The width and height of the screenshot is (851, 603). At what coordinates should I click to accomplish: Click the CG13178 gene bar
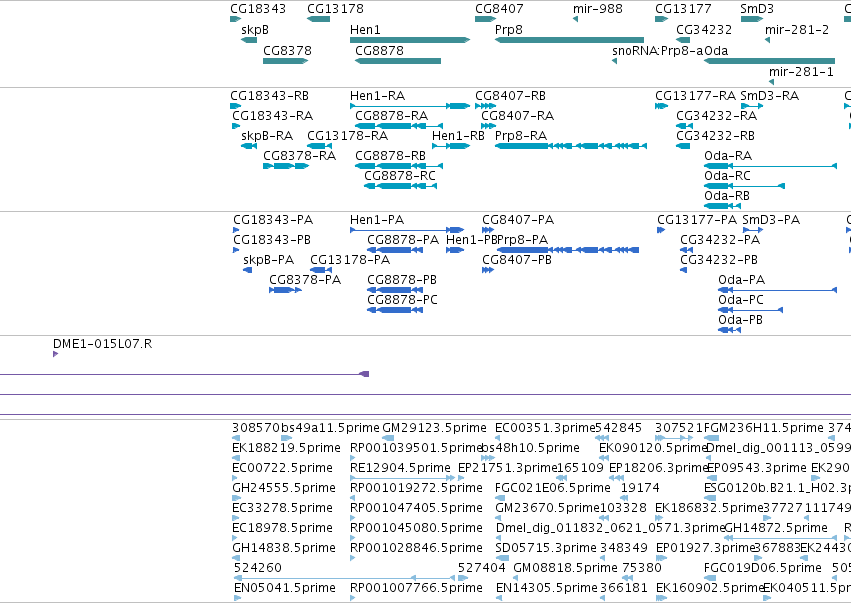pyautogui.click(x=319, y=19)
